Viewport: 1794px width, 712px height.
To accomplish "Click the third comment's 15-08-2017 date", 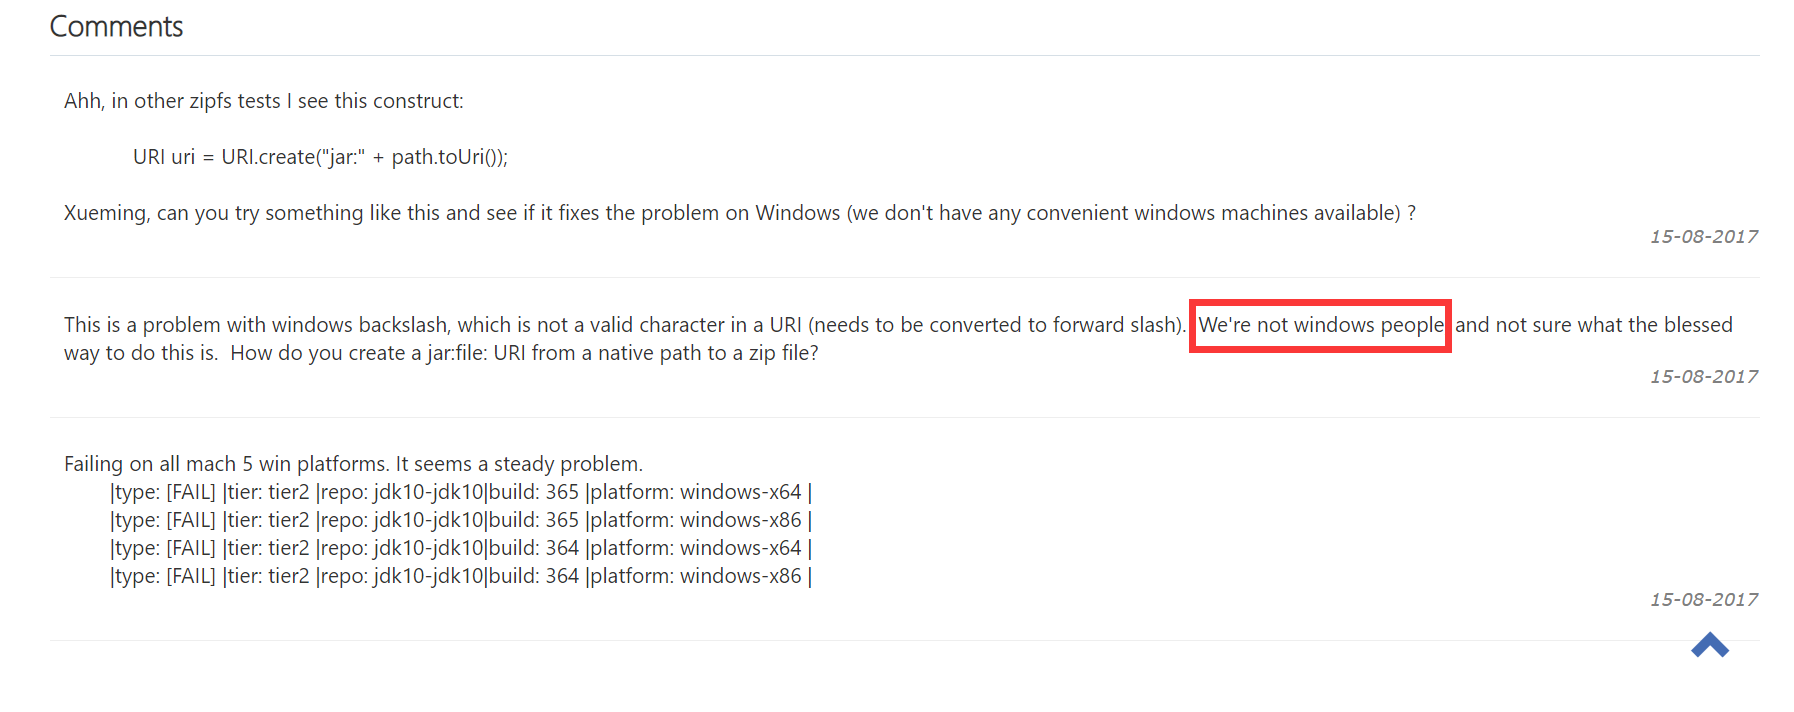I will click(x=1703, y=599).
